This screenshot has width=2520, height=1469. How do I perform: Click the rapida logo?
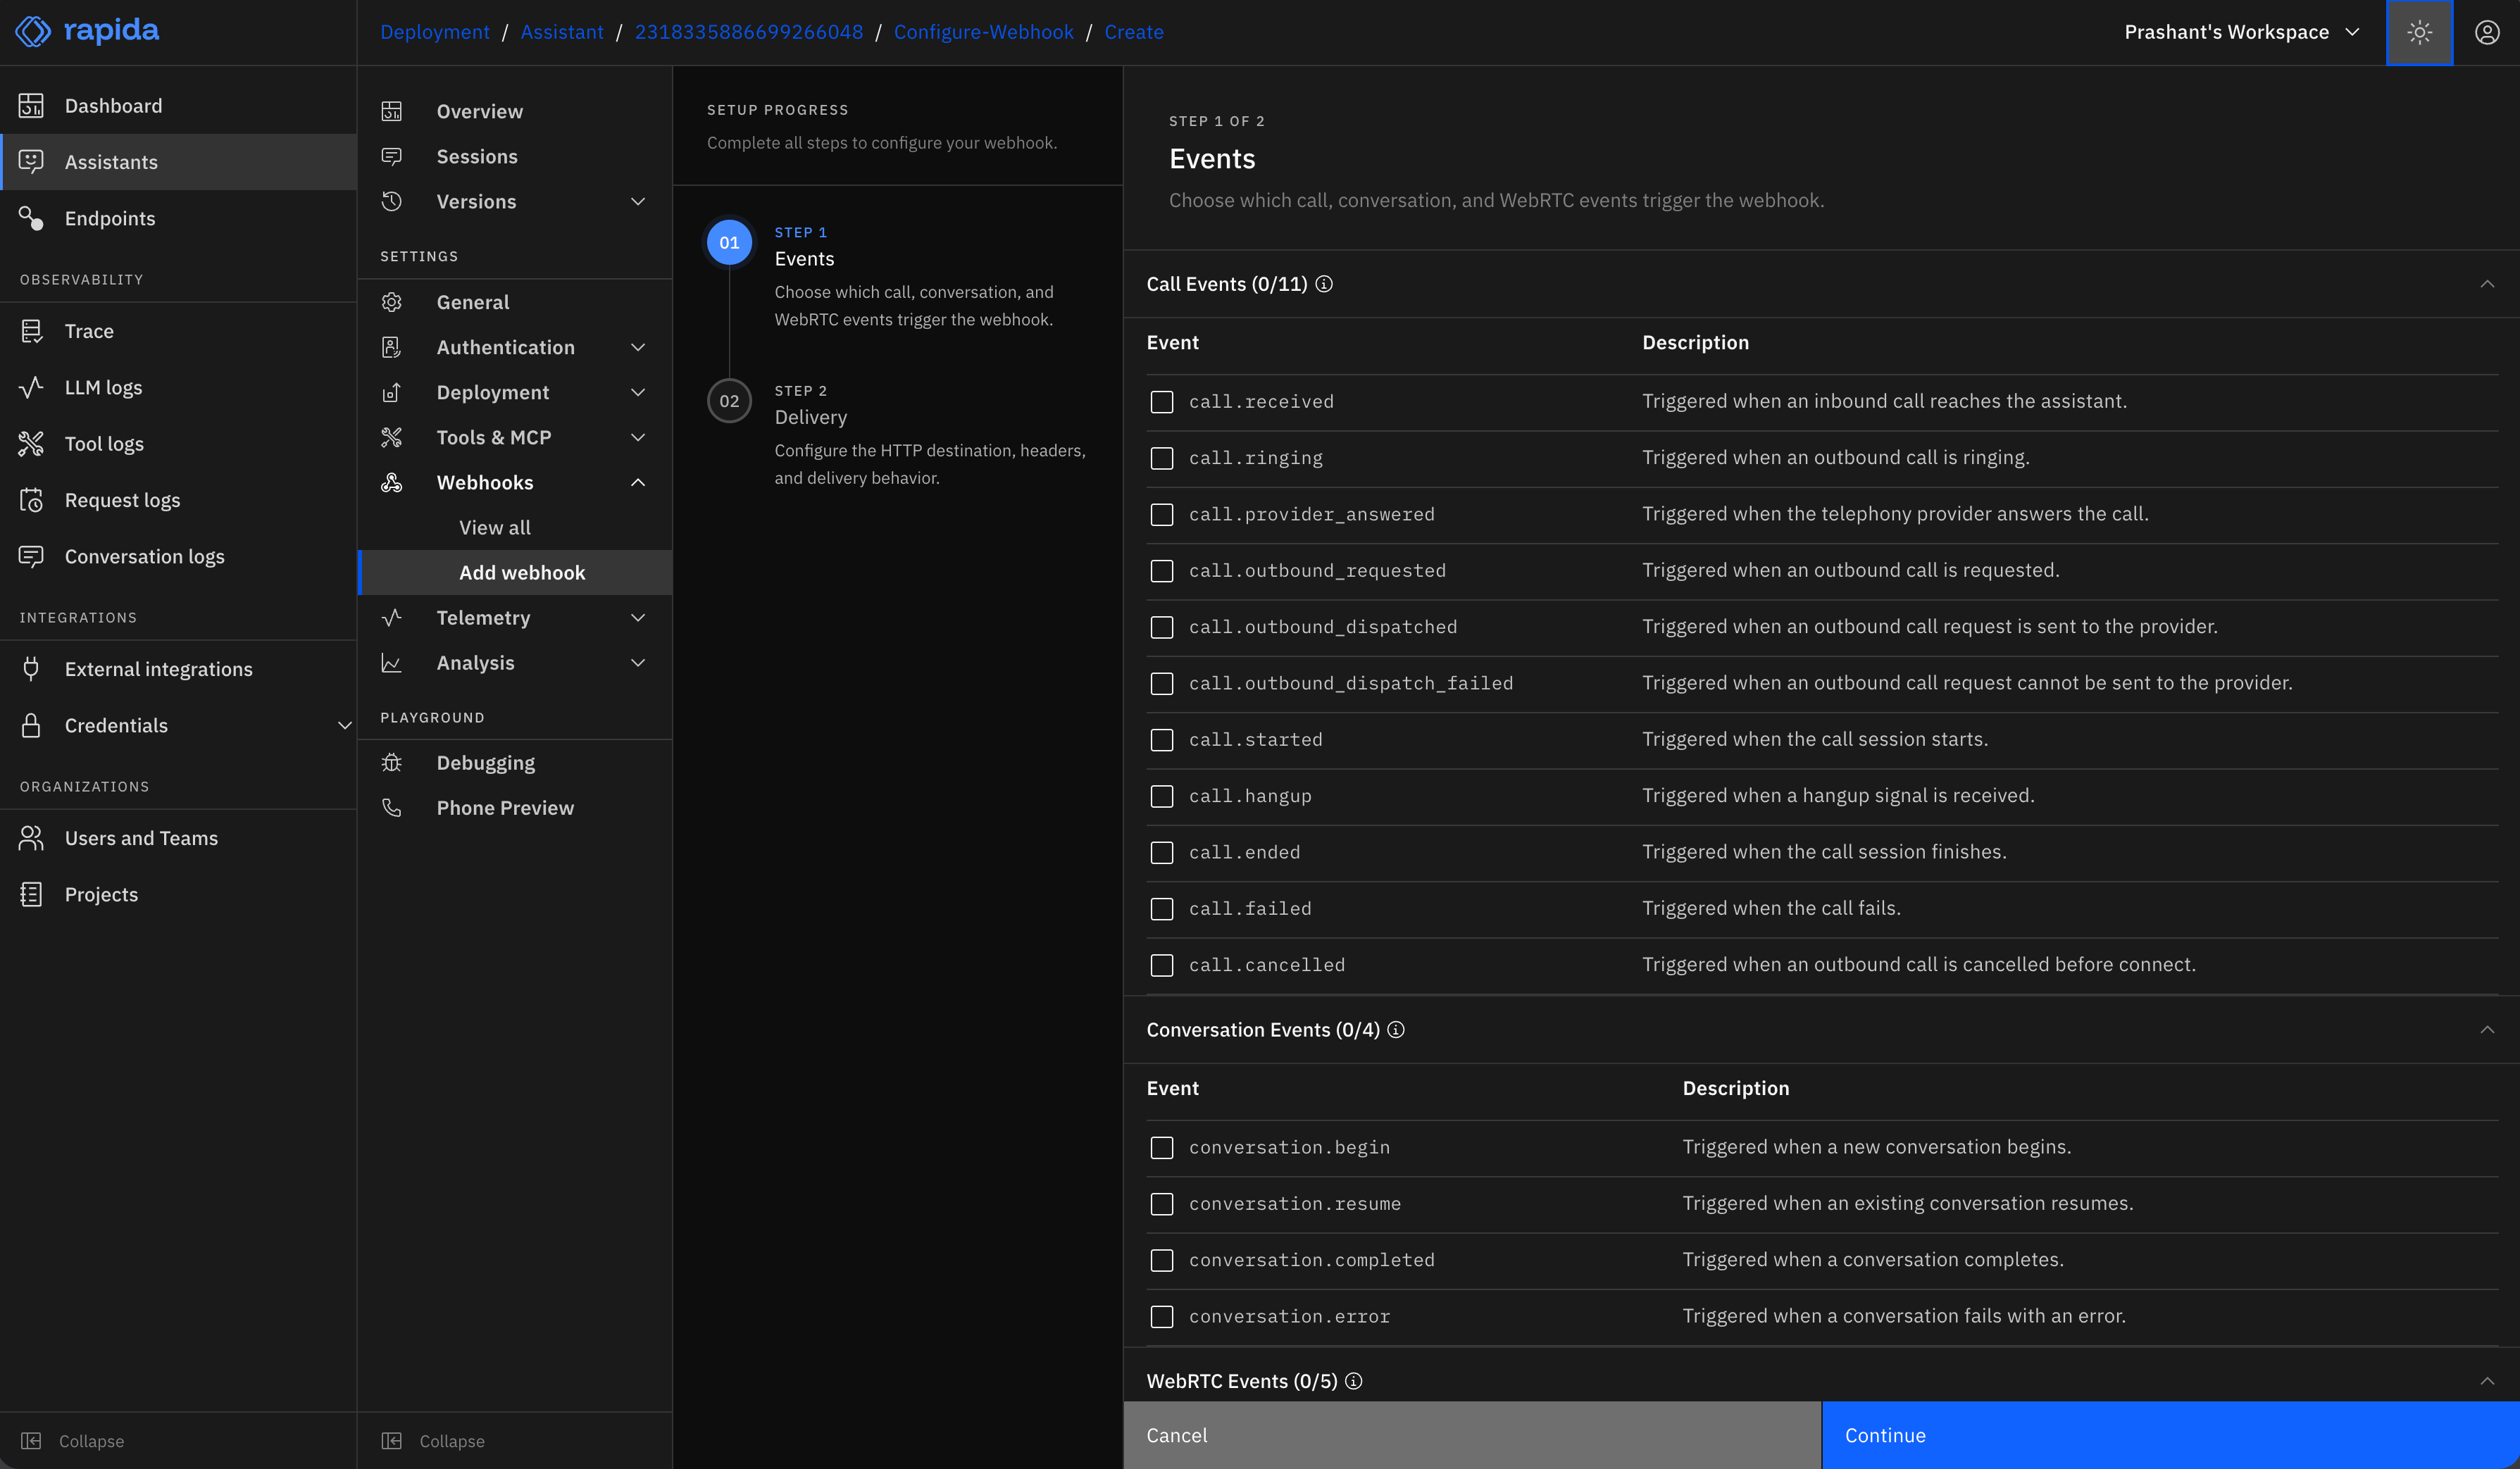(x=87, y=31)
